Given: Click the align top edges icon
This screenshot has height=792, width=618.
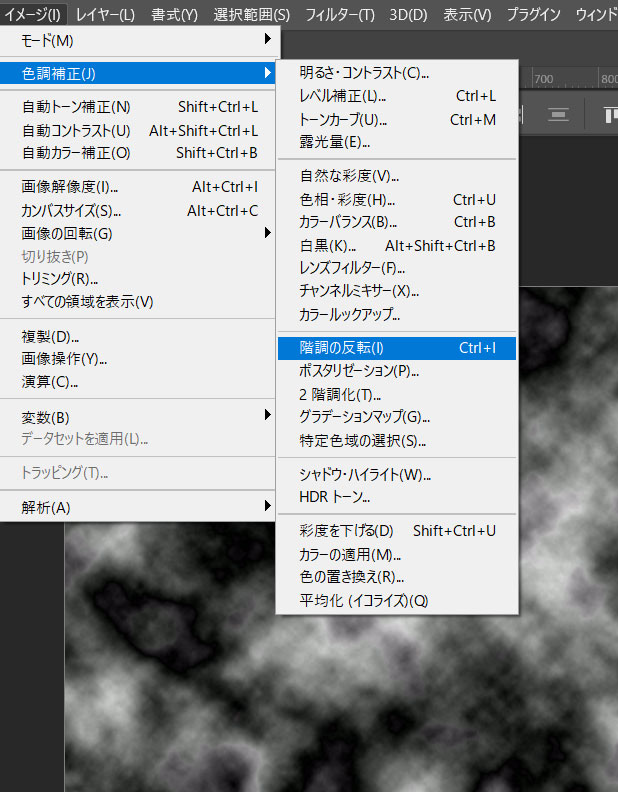Looking at the screenshot, I should pos(609,115).
